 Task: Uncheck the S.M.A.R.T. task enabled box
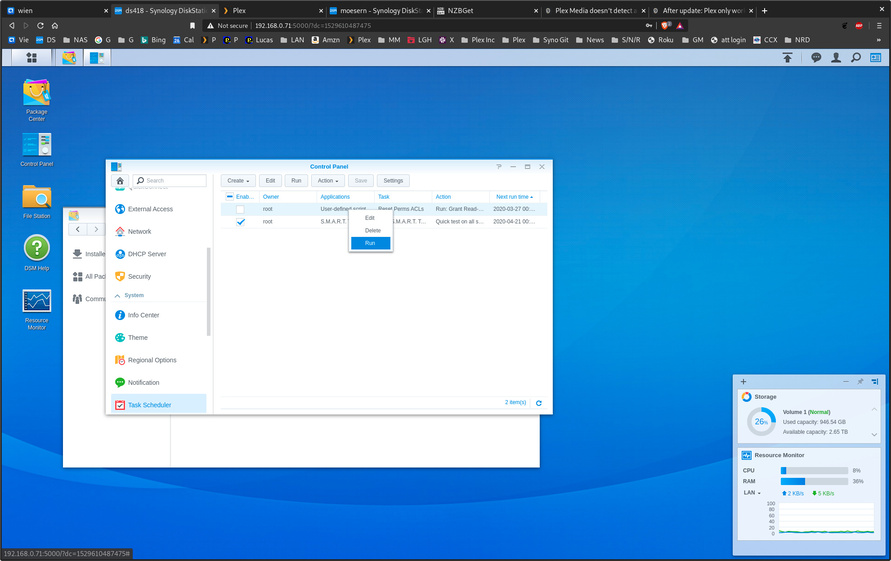[x=240, y=222]
